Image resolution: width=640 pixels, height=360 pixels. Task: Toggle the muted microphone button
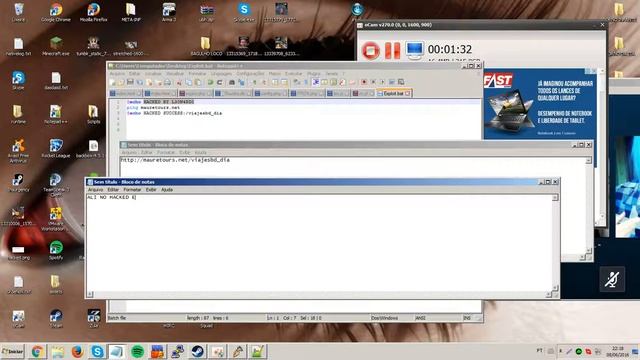click(612, 279)
